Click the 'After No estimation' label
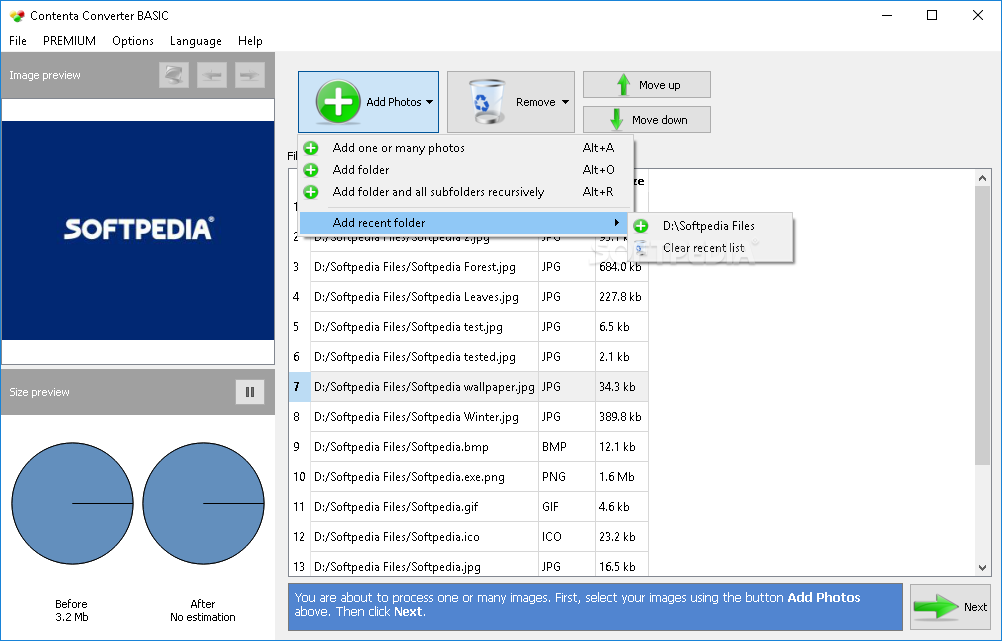Screen dimensions: 1002x641 [x=203, y=610]
